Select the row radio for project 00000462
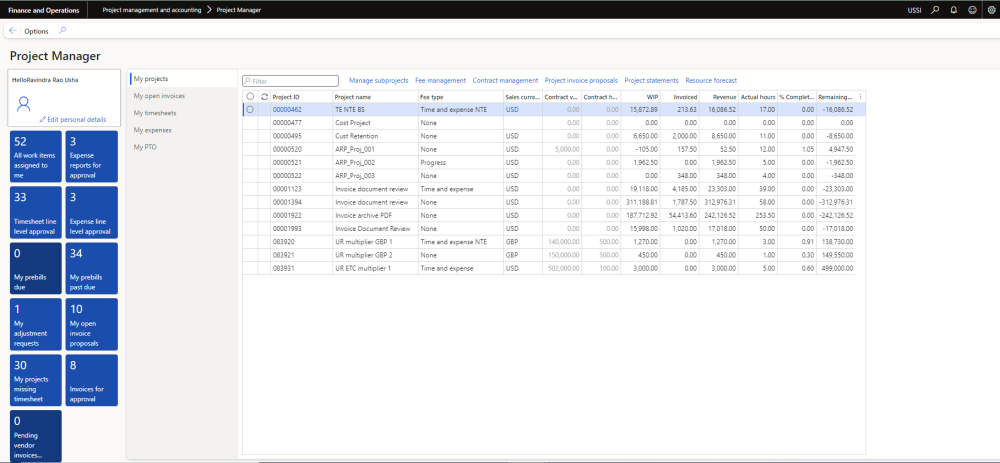Image resolution: width=1000 pixels, height=463 pixels. (250, 109)
